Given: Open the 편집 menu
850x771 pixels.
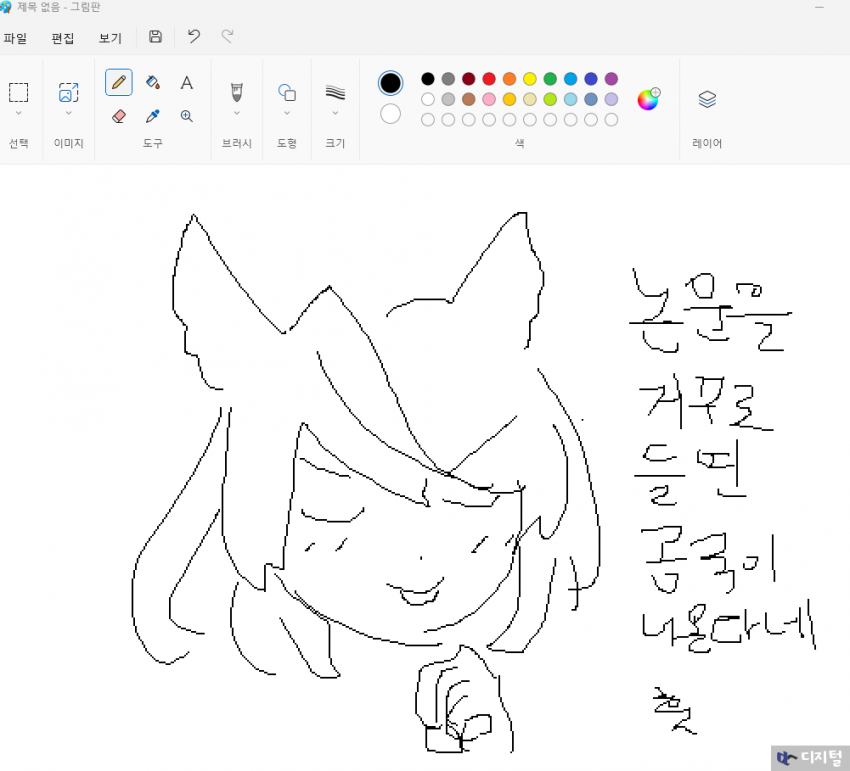Looking at the screenshot, I should click(x=62, y=38).
